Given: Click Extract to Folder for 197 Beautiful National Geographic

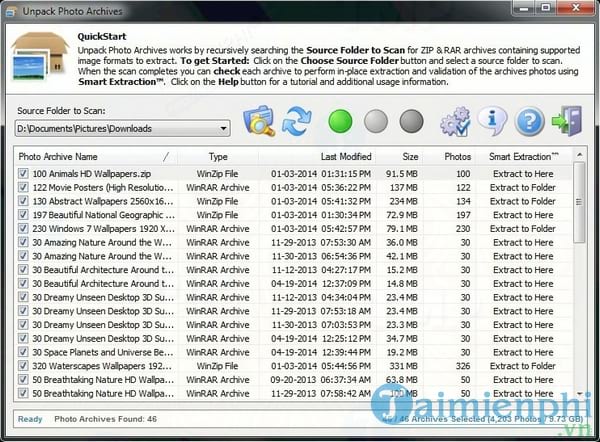Looking at the screenshot, I should [522, 215].
